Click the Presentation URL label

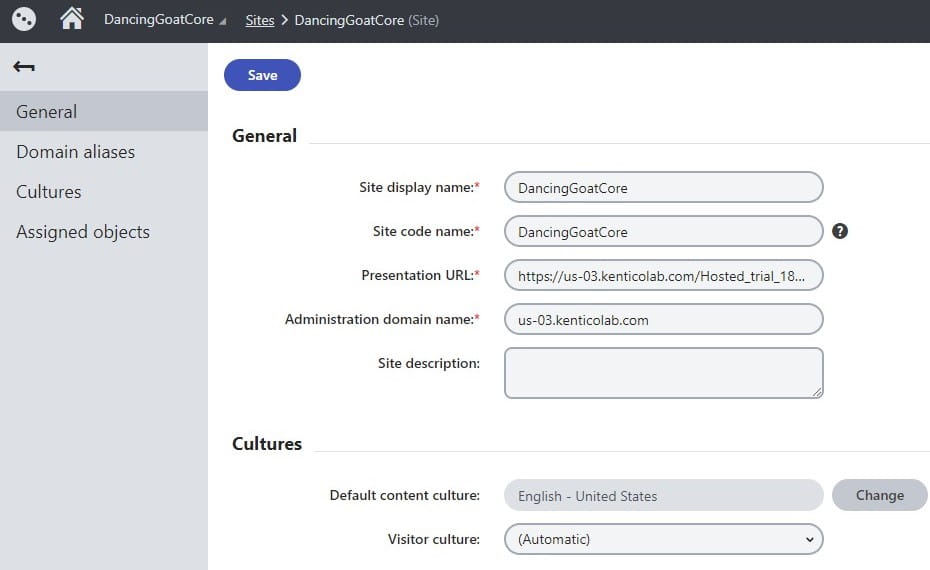click(x=420, y=275)
